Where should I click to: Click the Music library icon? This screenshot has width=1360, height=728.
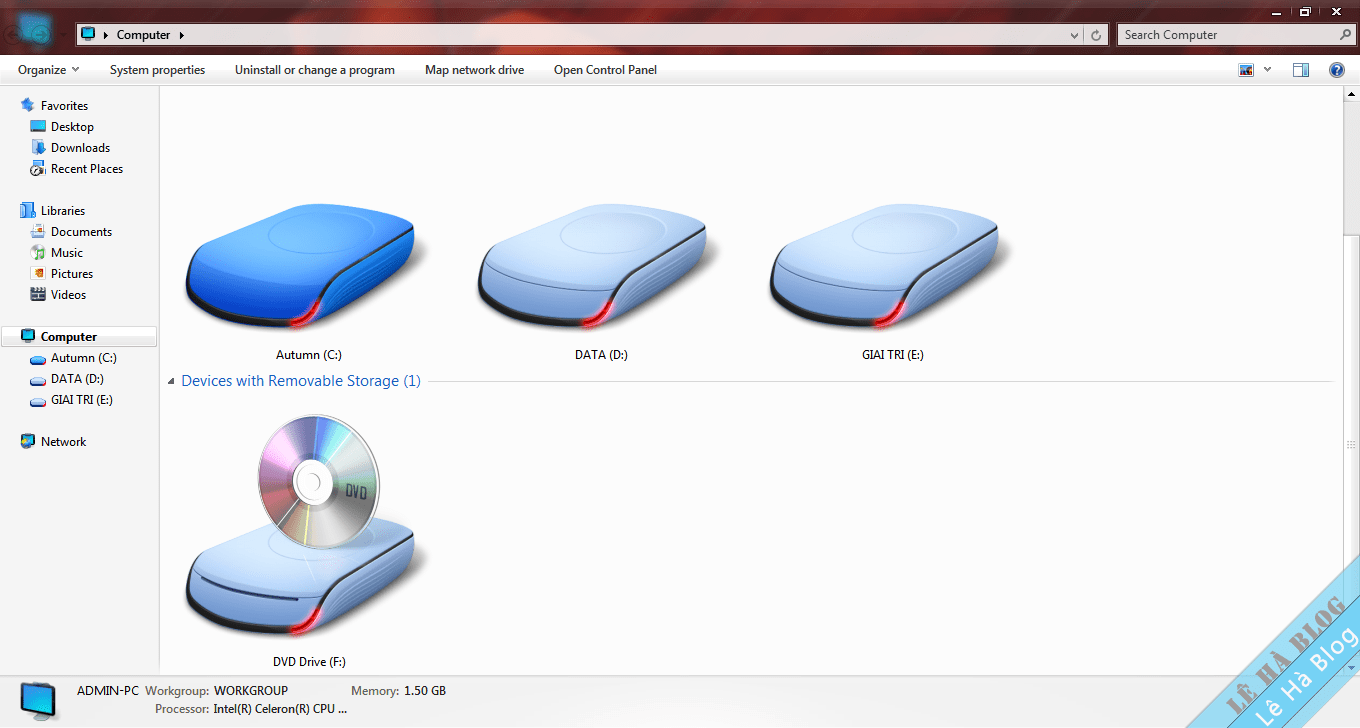click(x=38, y=253)
